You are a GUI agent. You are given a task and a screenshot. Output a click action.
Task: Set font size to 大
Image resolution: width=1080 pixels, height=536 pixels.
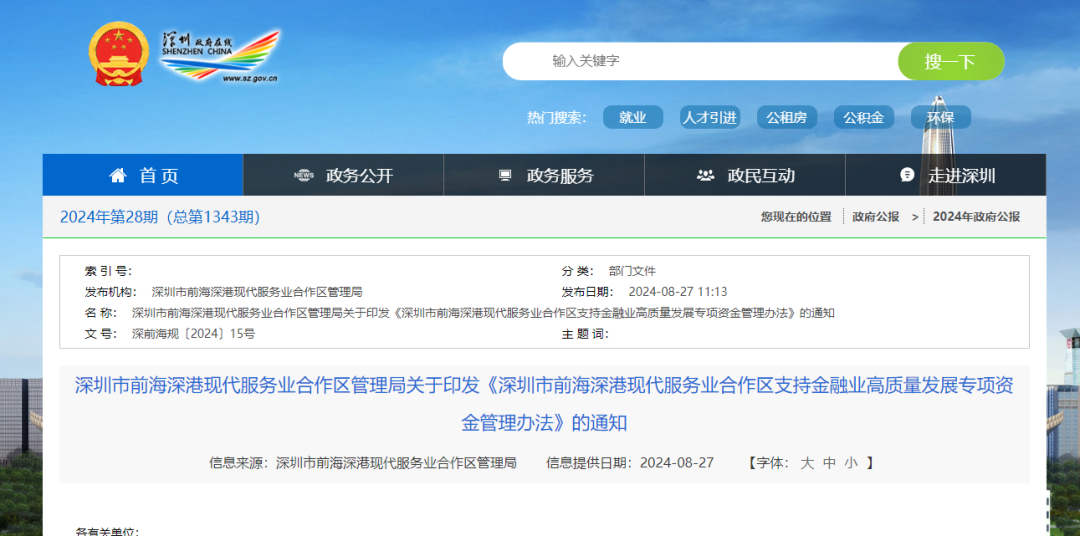pos(807,463)
